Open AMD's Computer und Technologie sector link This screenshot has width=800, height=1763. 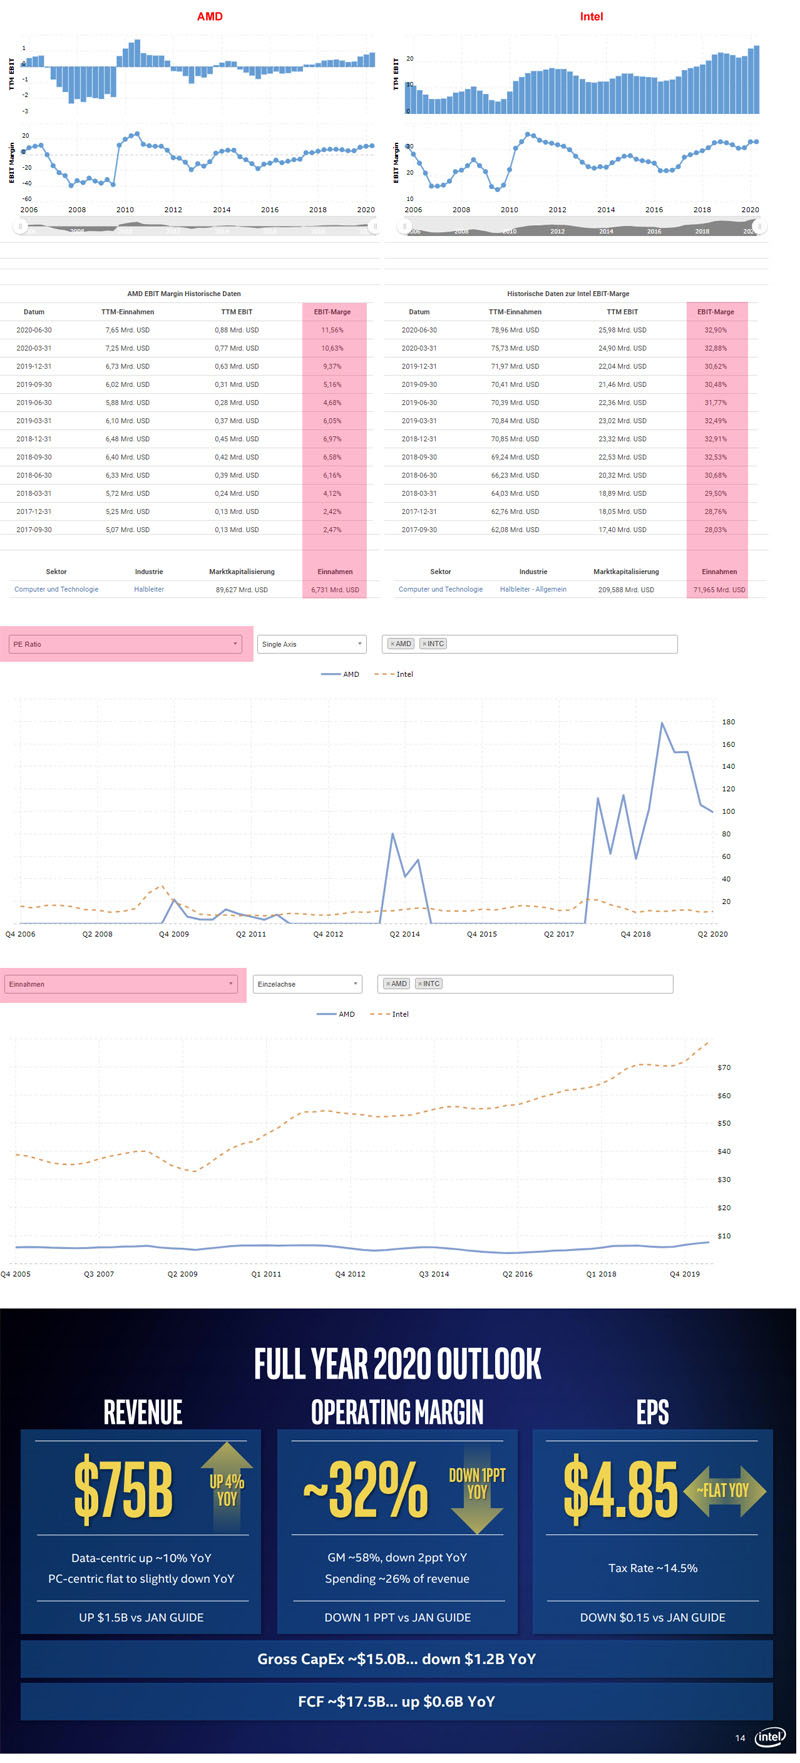56,589
